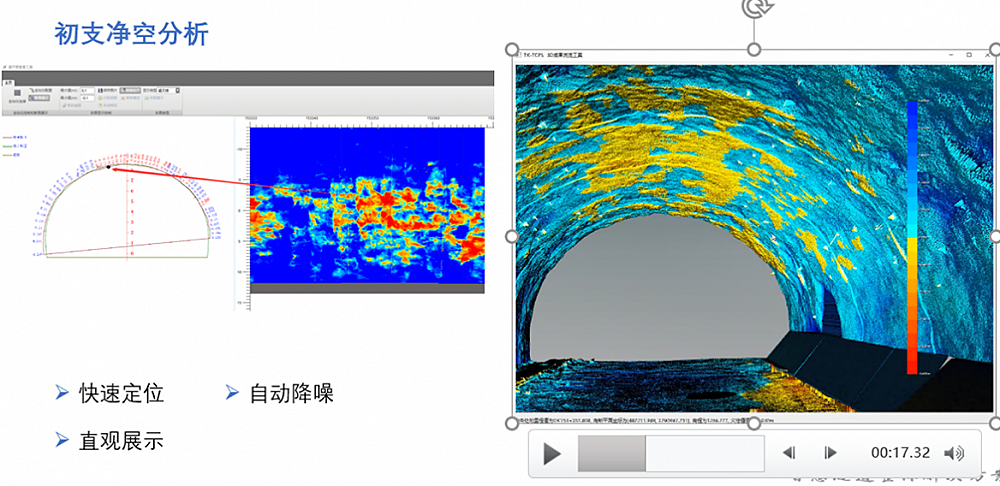Click the 快速定位 bullet text
This screenshot has height=486, width=1000.
pyautogui.click(x=121, y=394)
